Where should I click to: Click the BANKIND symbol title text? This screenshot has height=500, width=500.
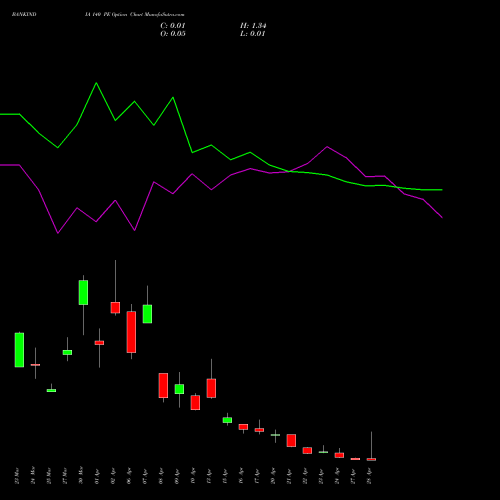[x=24, y=15]
